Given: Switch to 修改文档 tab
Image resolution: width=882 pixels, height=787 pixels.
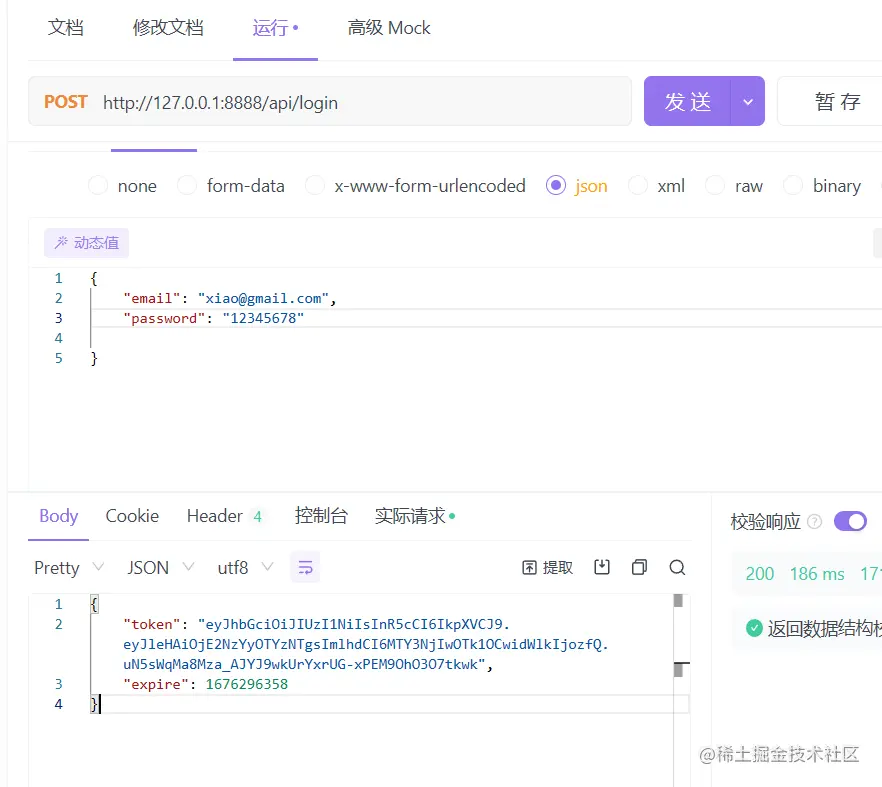Looking at the screenshot, I should (168, 28).
